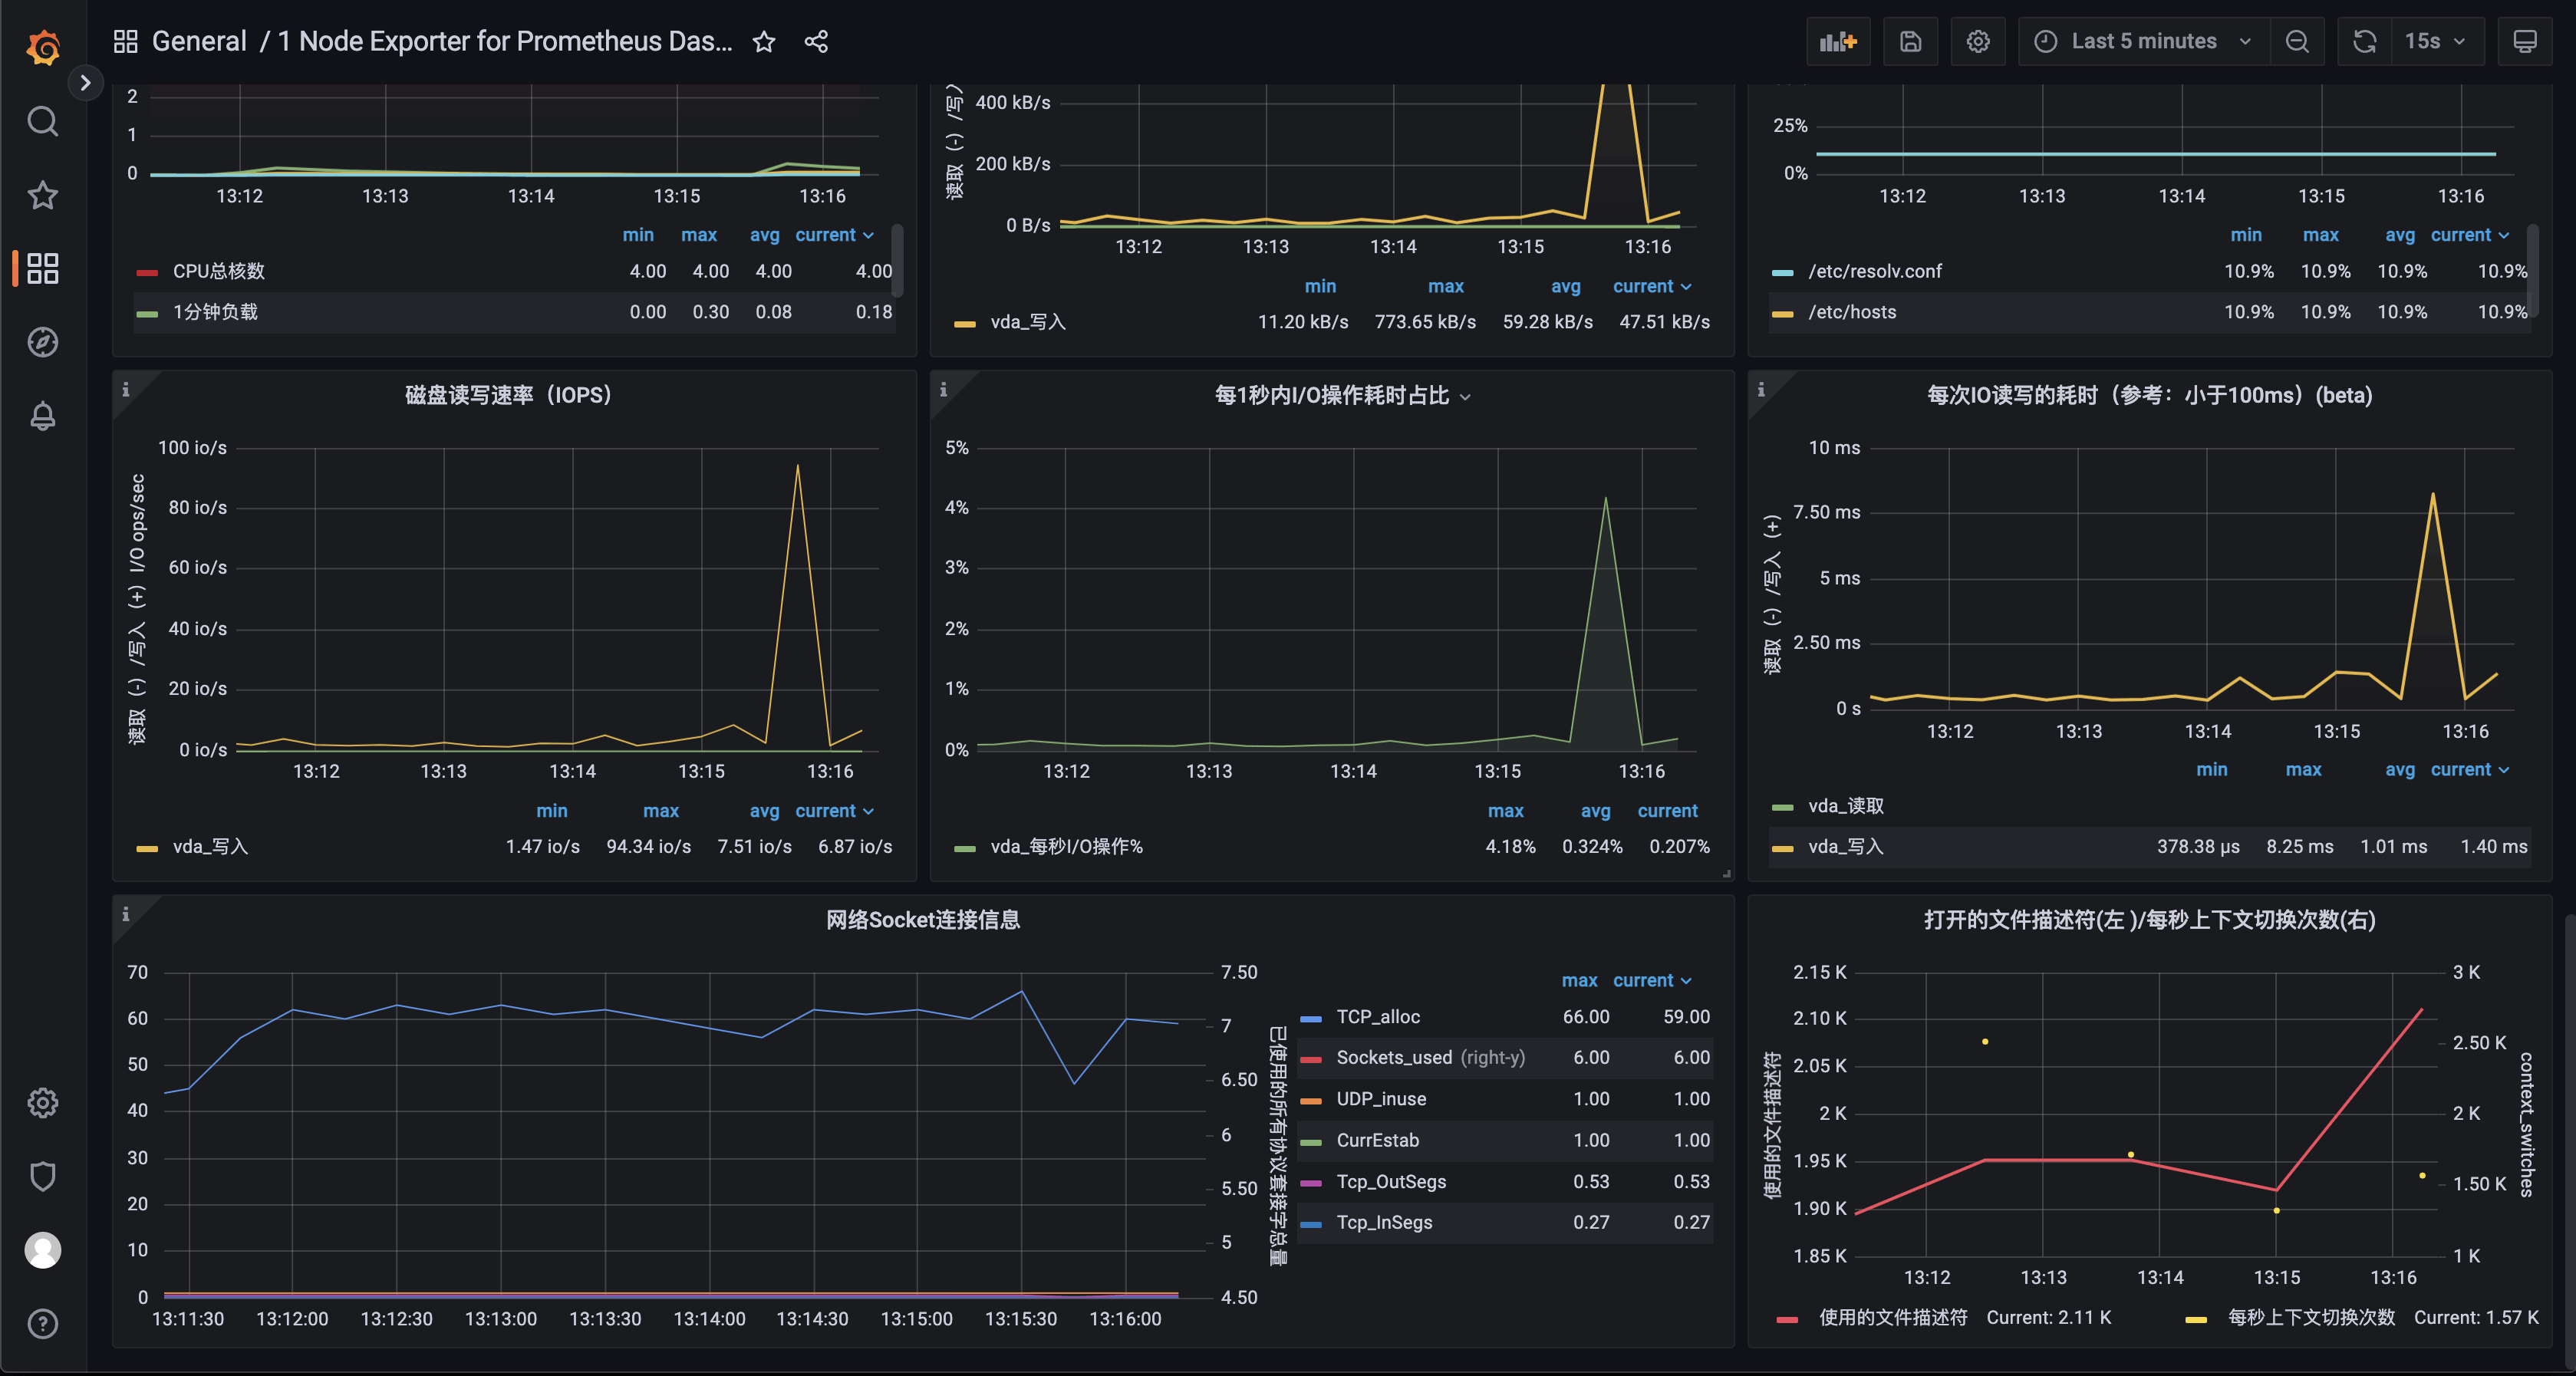
Task: Open the sidebar Search dashboards icon
Action: (x=42, y=121)
